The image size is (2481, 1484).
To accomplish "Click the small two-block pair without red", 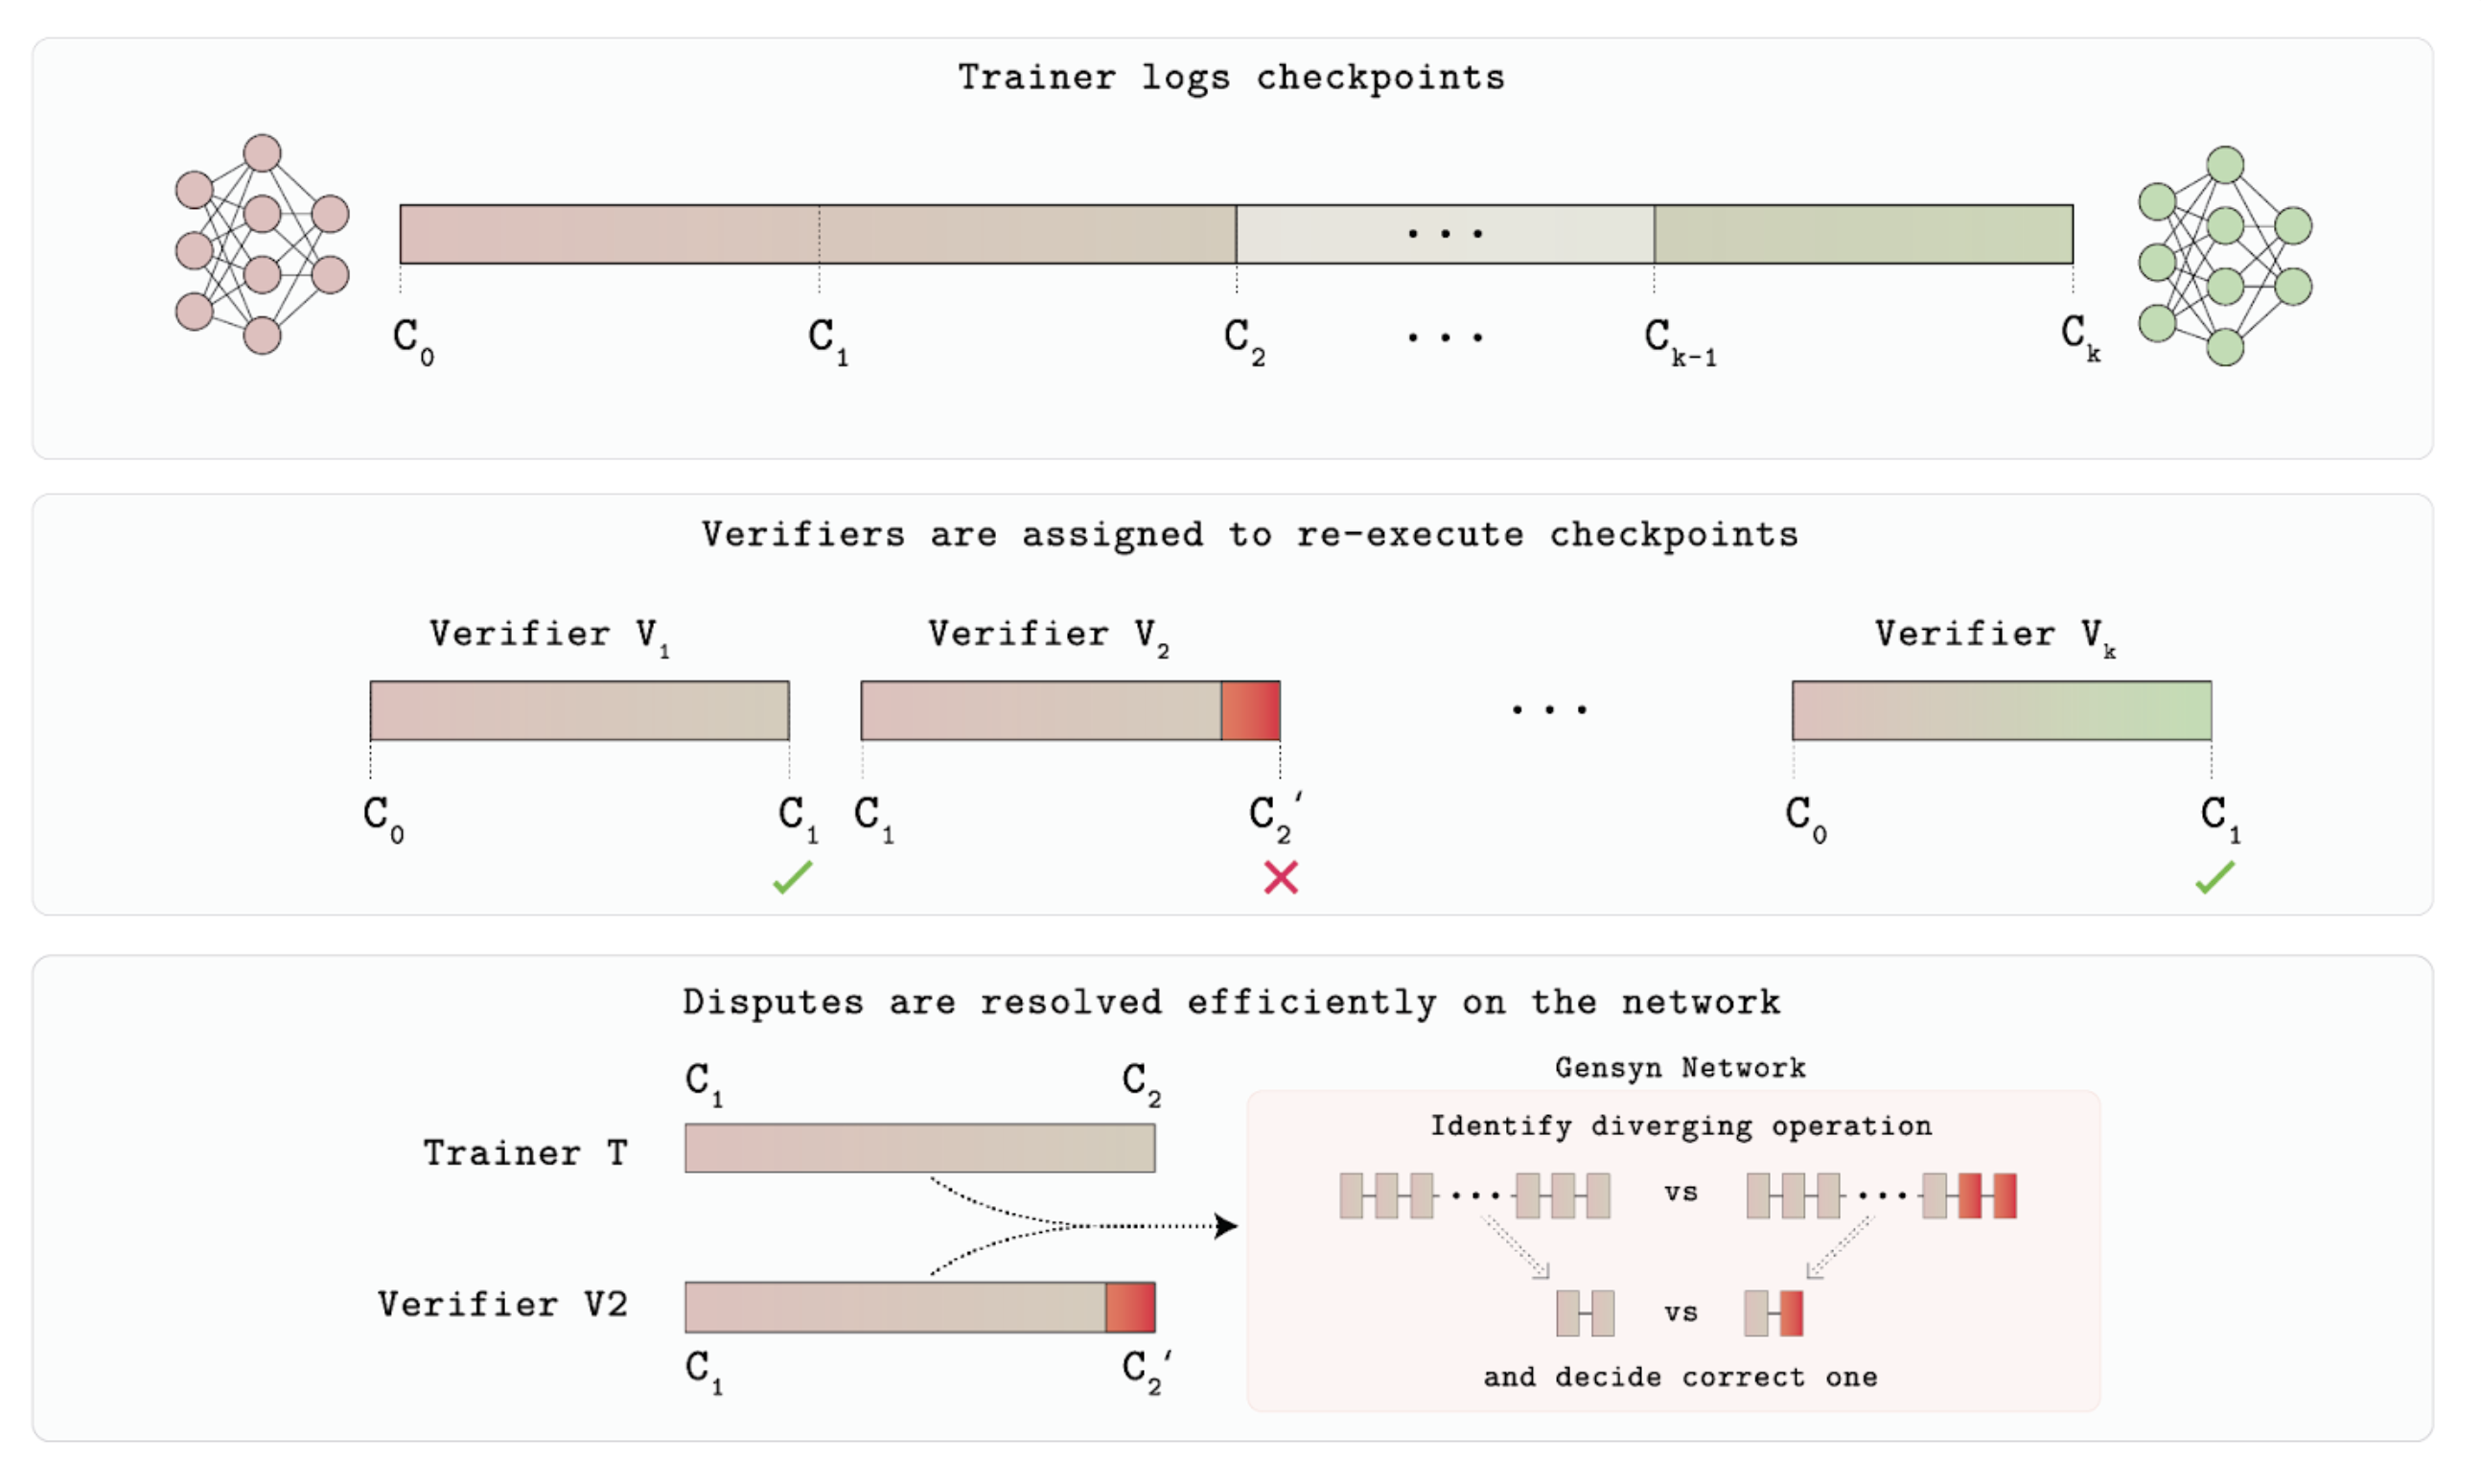I will pos(1585,1314).
